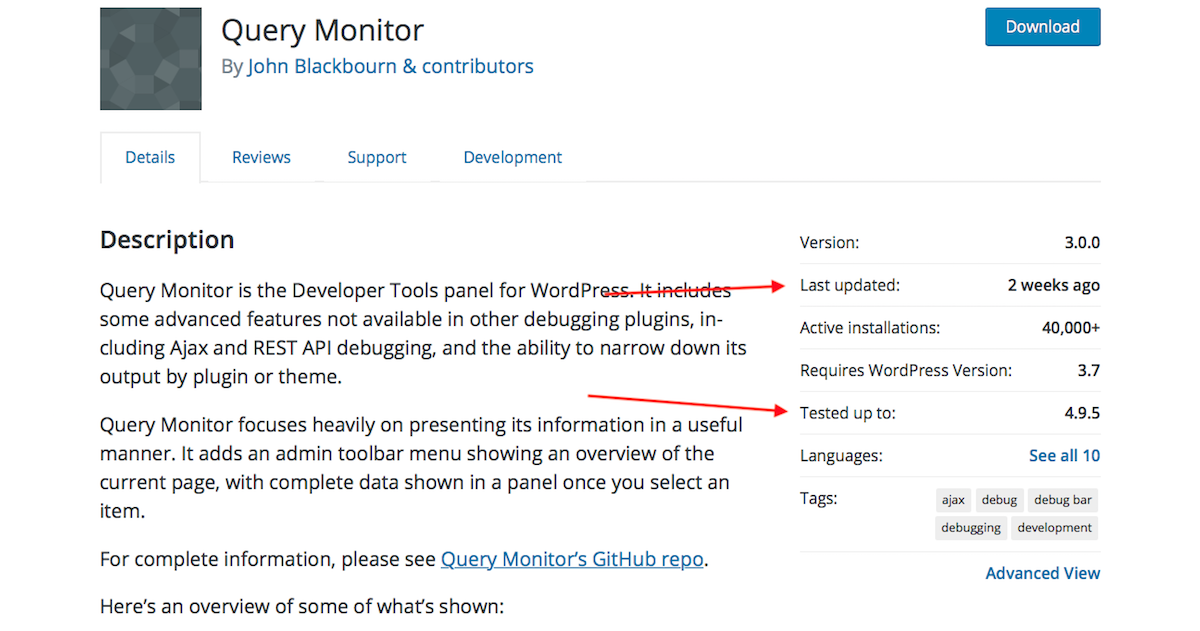Image resolution: width=1200 pixels, height=631 pixels.
Task: Open John Blackbourn & contributors author link
Action: coord(390,67)
